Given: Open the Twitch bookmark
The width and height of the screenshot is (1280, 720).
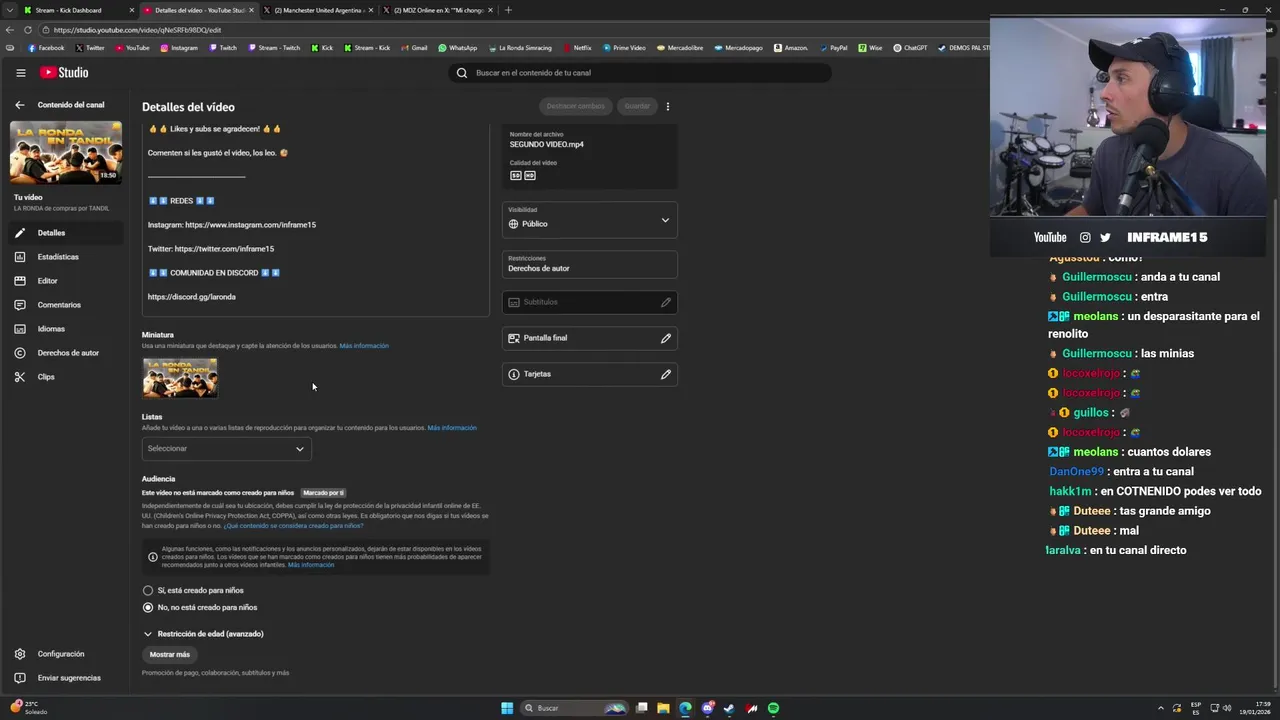Looking at the screenshot, I should pos(223,48).
